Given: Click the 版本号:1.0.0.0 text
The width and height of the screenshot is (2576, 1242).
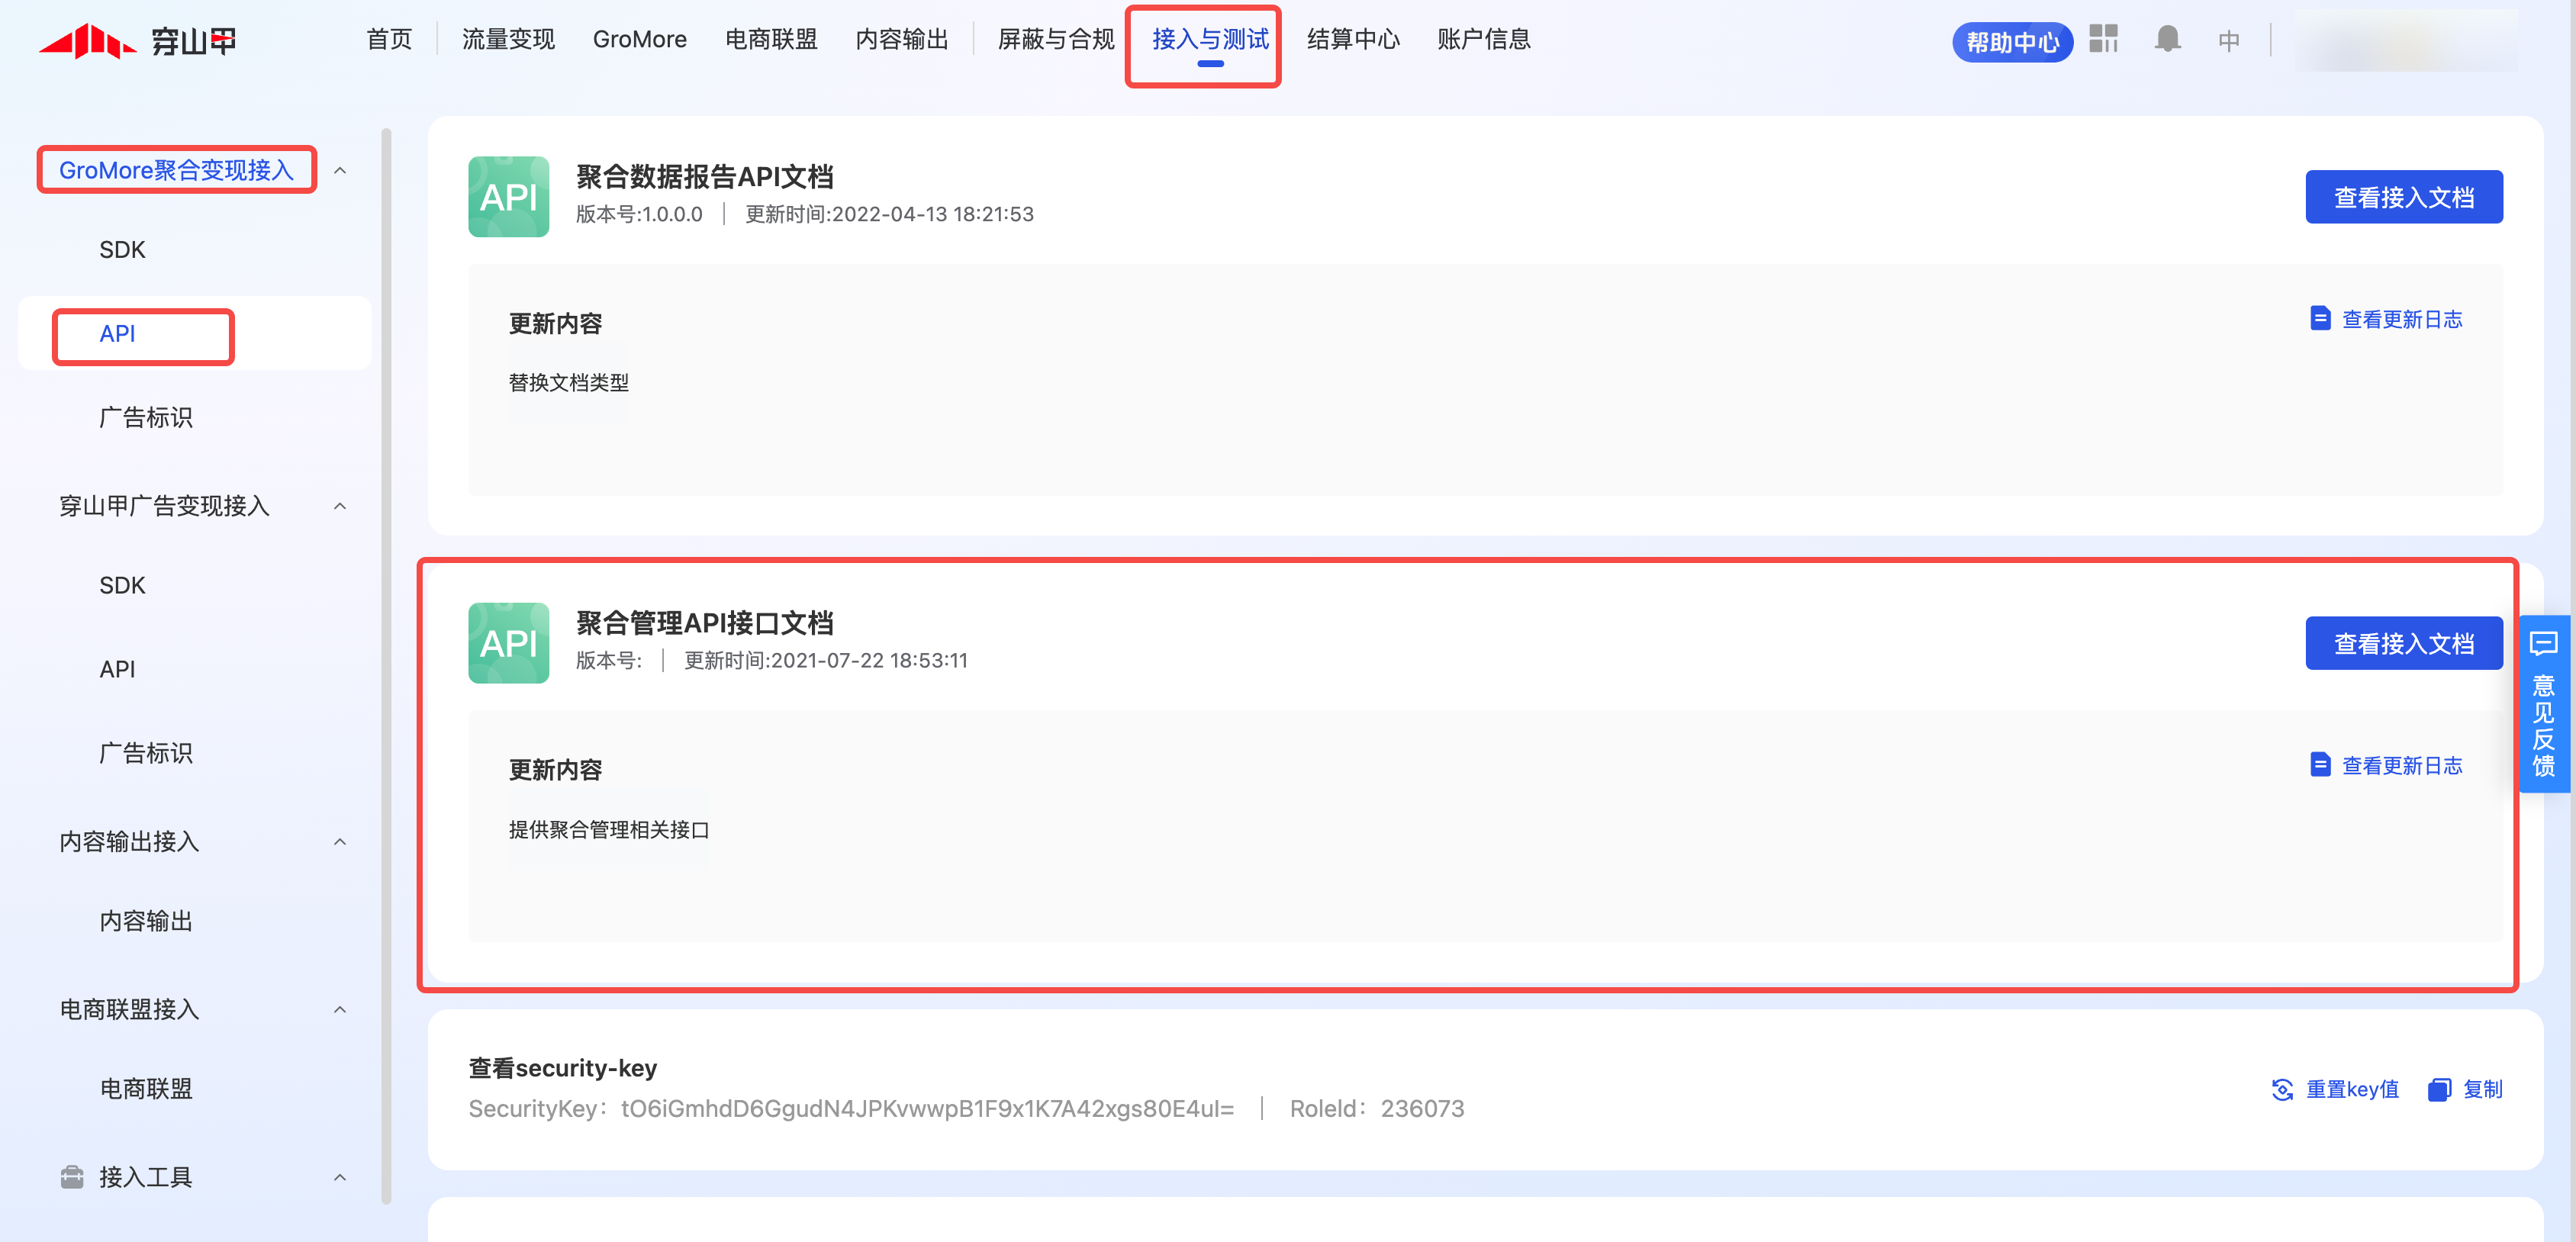Looking at the screenshot, I should (x=639, y=214).
